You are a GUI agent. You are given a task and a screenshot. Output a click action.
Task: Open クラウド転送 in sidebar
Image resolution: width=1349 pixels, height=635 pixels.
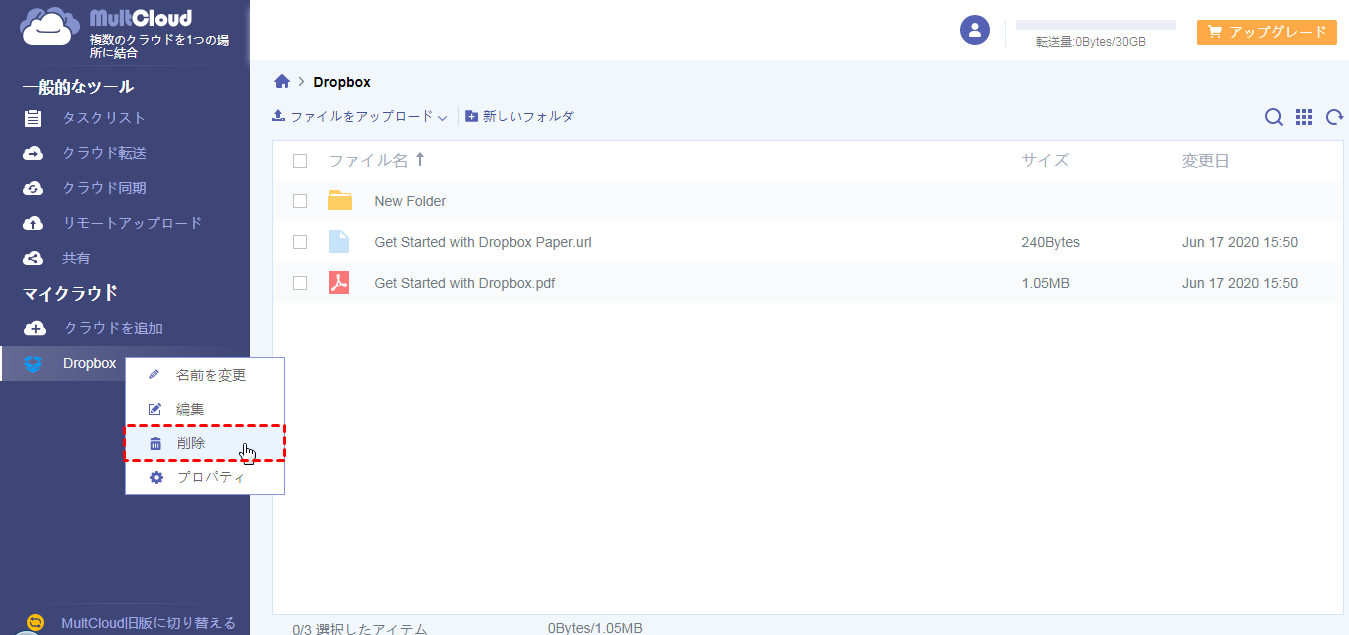[x=104, y=153]
